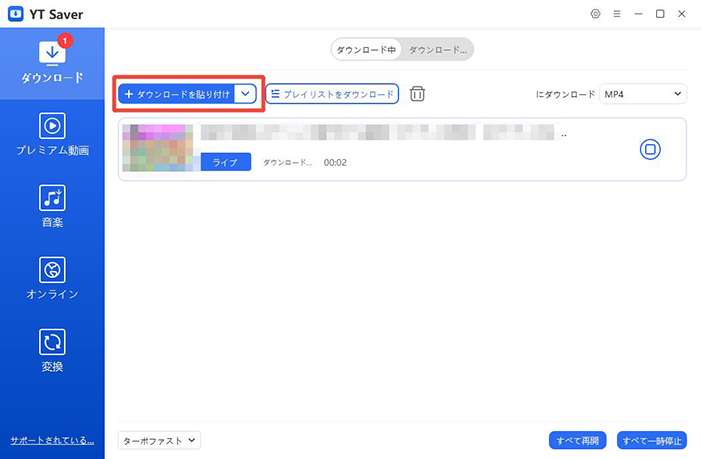Viewport: 701px width, 459px height.
Task: Click the にダウンロード label
Action: tap(565, 94)
